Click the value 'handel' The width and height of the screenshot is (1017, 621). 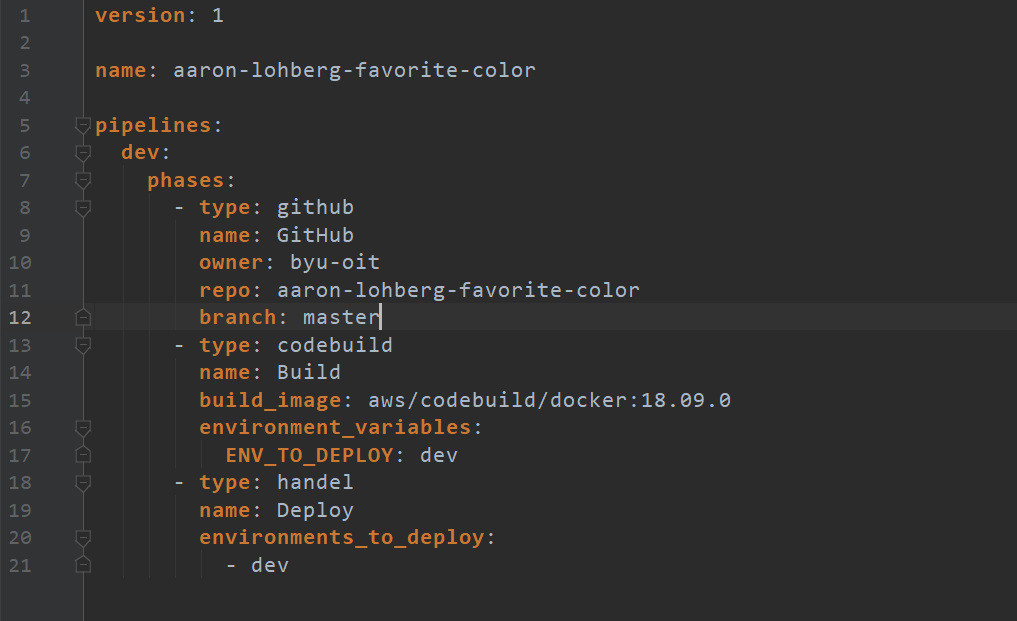pyautogui.click(x=316, y=483)
